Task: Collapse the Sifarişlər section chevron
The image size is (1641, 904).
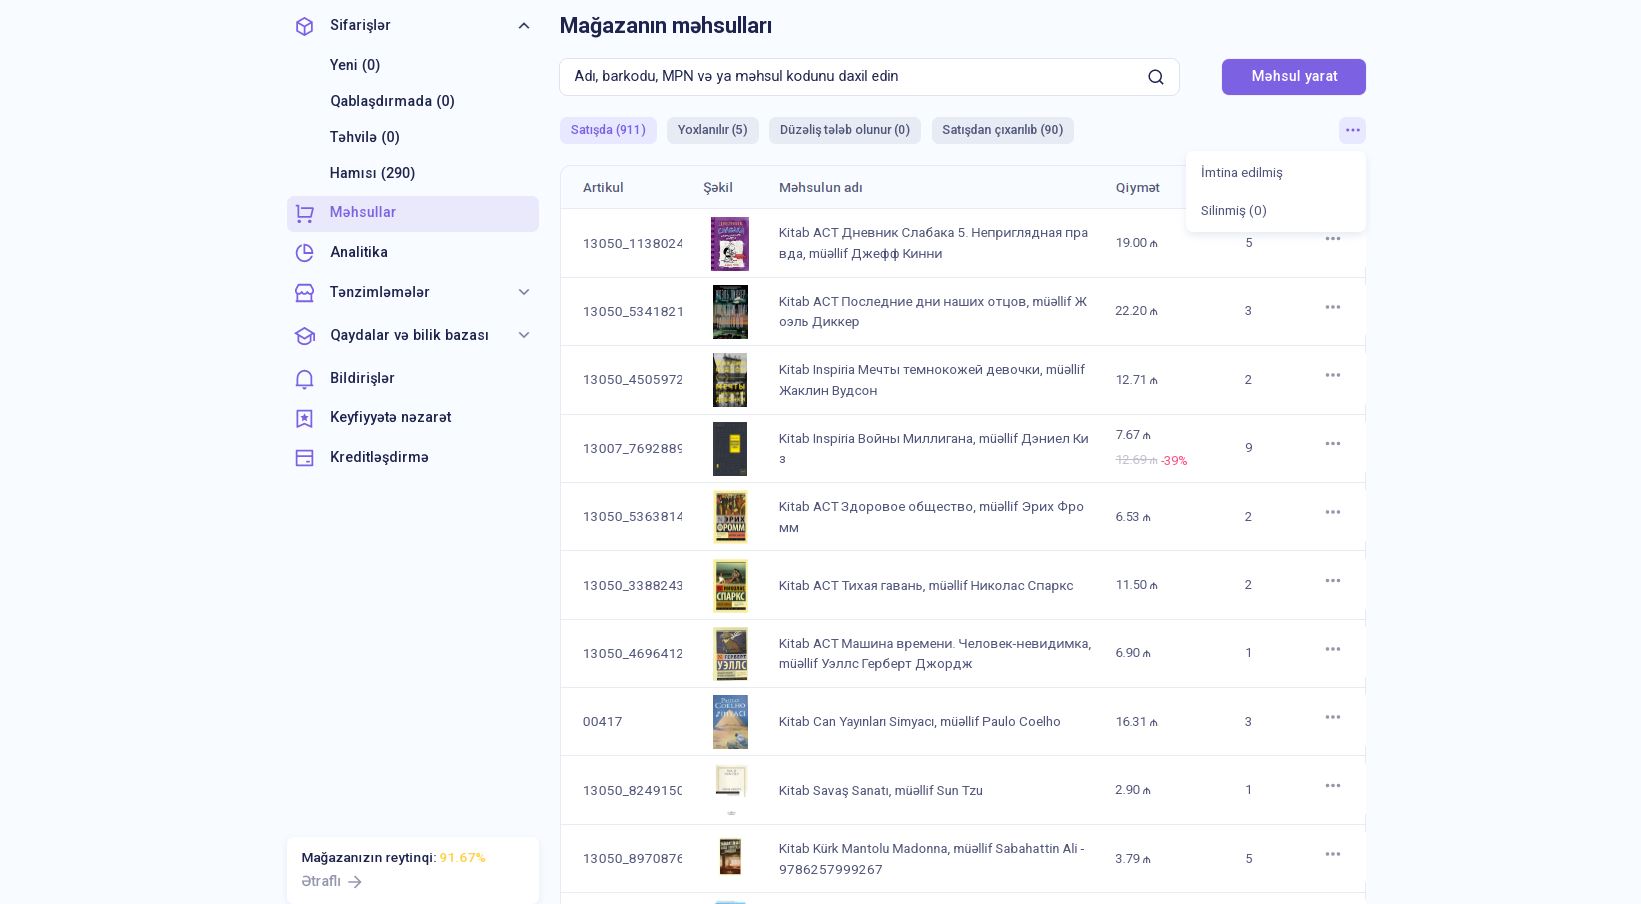Action: click(524, 26)
